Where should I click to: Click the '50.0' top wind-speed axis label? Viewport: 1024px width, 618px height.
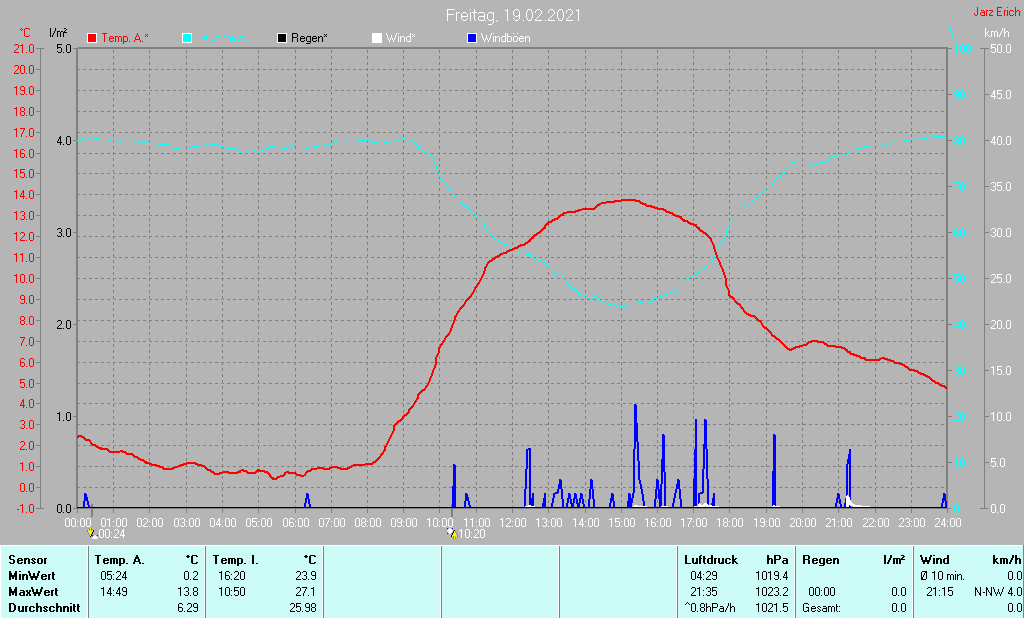coord(1000,49)
